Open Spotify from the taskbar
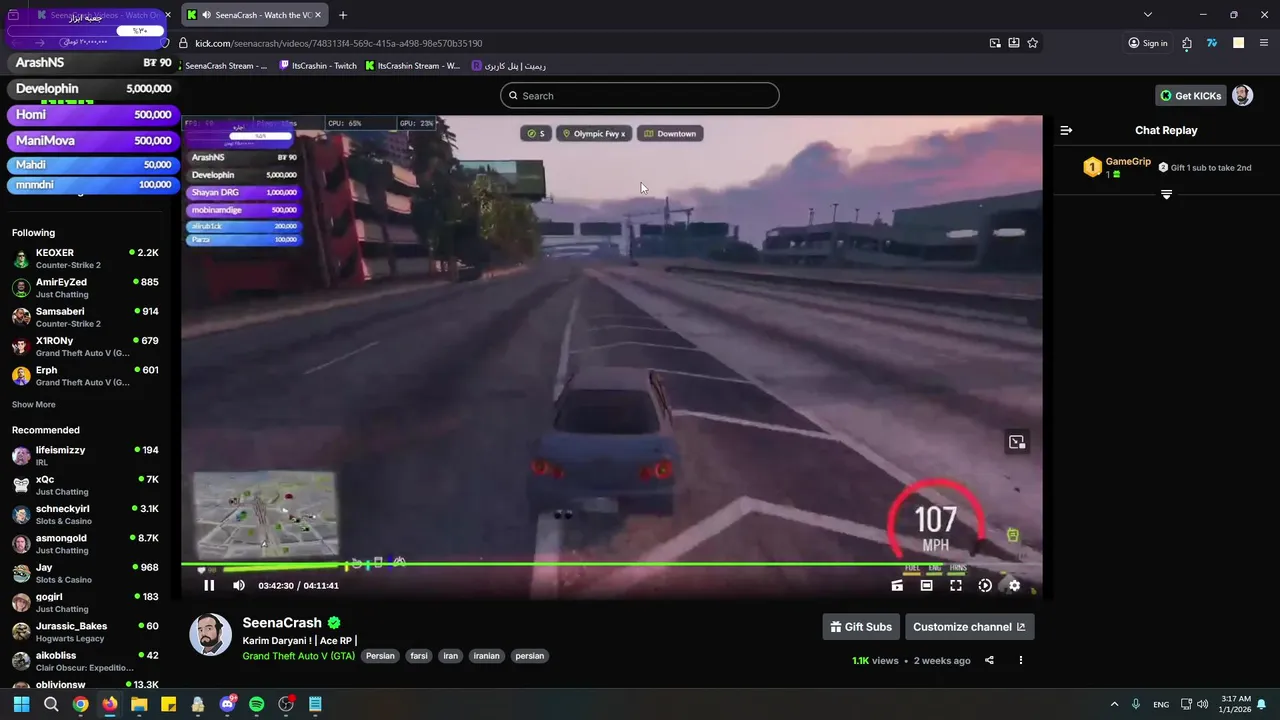This screenshot has width=1280, height=720. (256, 704)
